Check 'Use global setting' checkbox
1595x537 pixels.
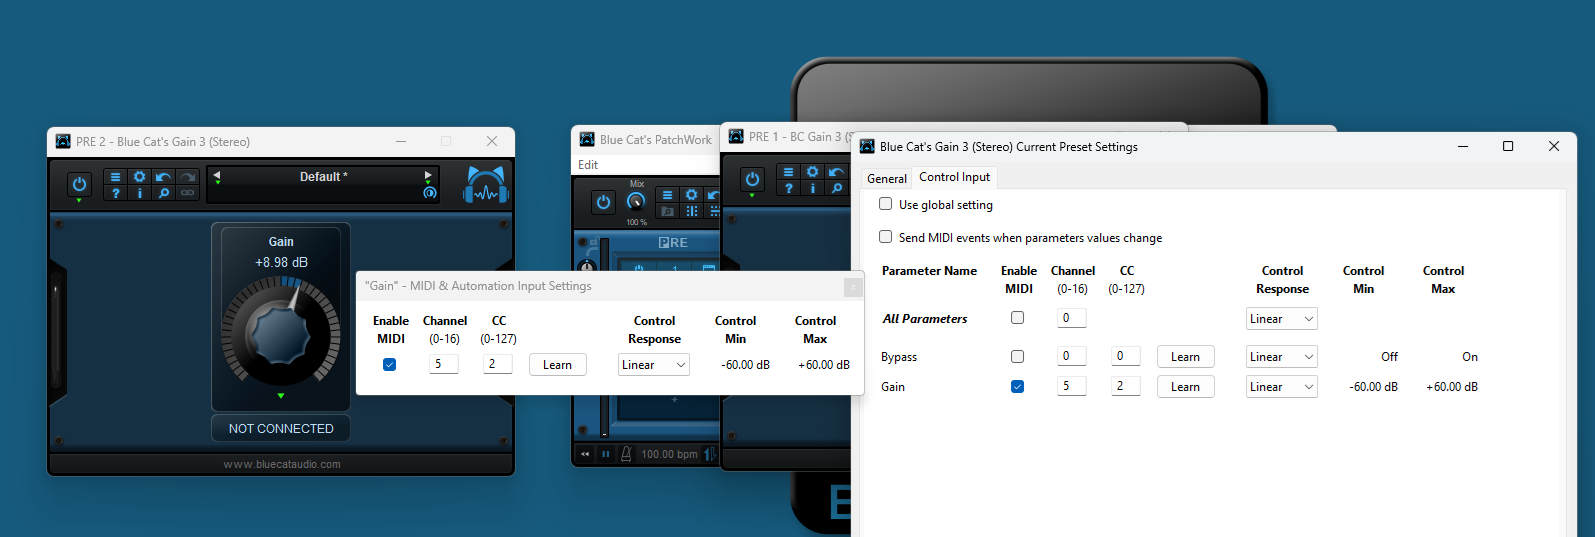pyautogui.click(x=885, y=204)
